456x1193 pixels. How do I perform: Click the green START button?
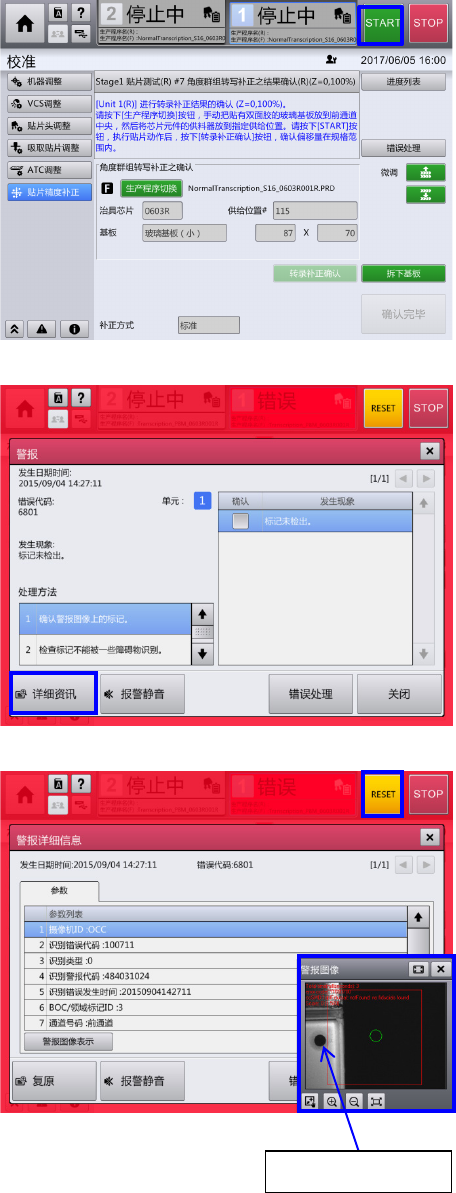click(382, 23)
